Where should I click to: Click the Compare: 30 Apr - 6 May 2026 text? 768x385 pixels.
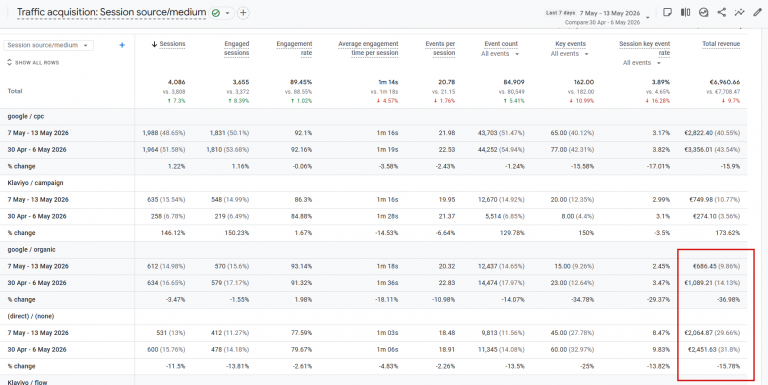pos(602,23)
